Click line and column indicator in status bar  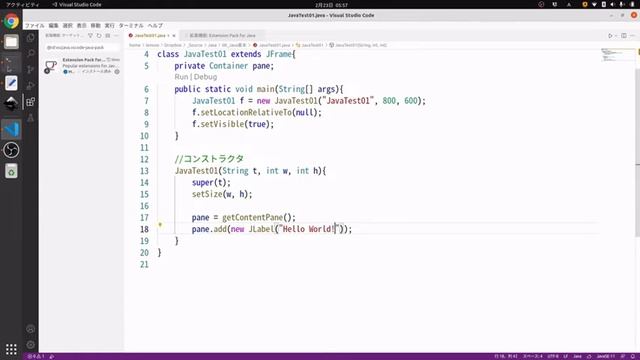pos(506,356)
